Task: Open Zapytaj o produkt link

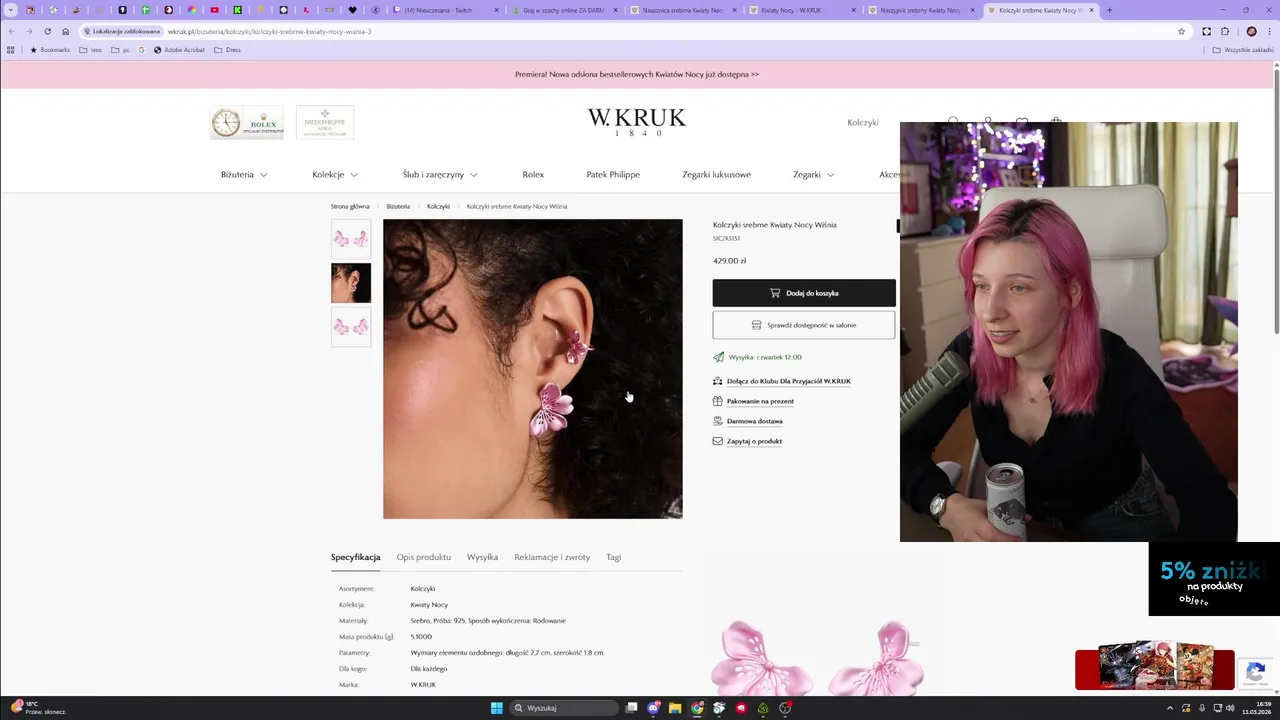Action: point(754,441)
